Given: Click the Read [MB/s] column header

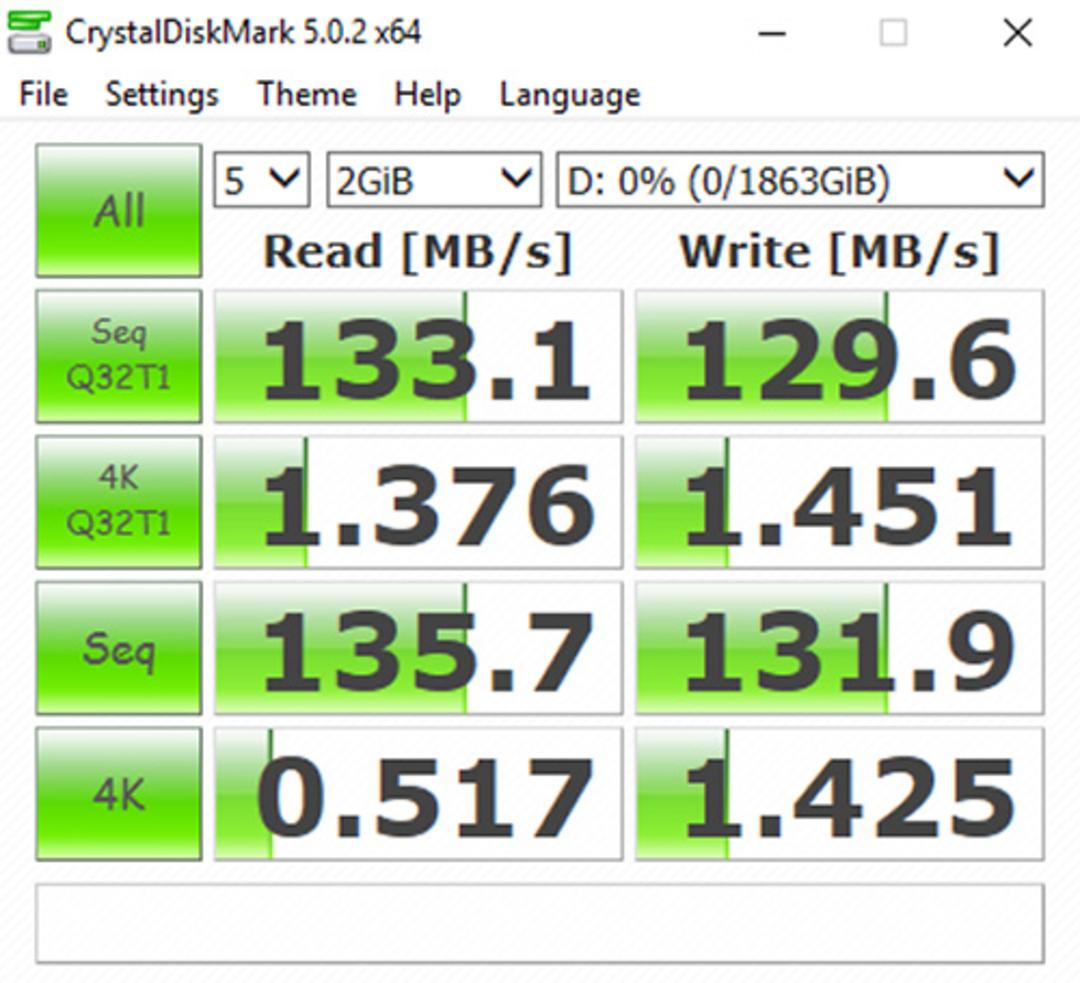Looking at the screenshot, I should 417,252.
